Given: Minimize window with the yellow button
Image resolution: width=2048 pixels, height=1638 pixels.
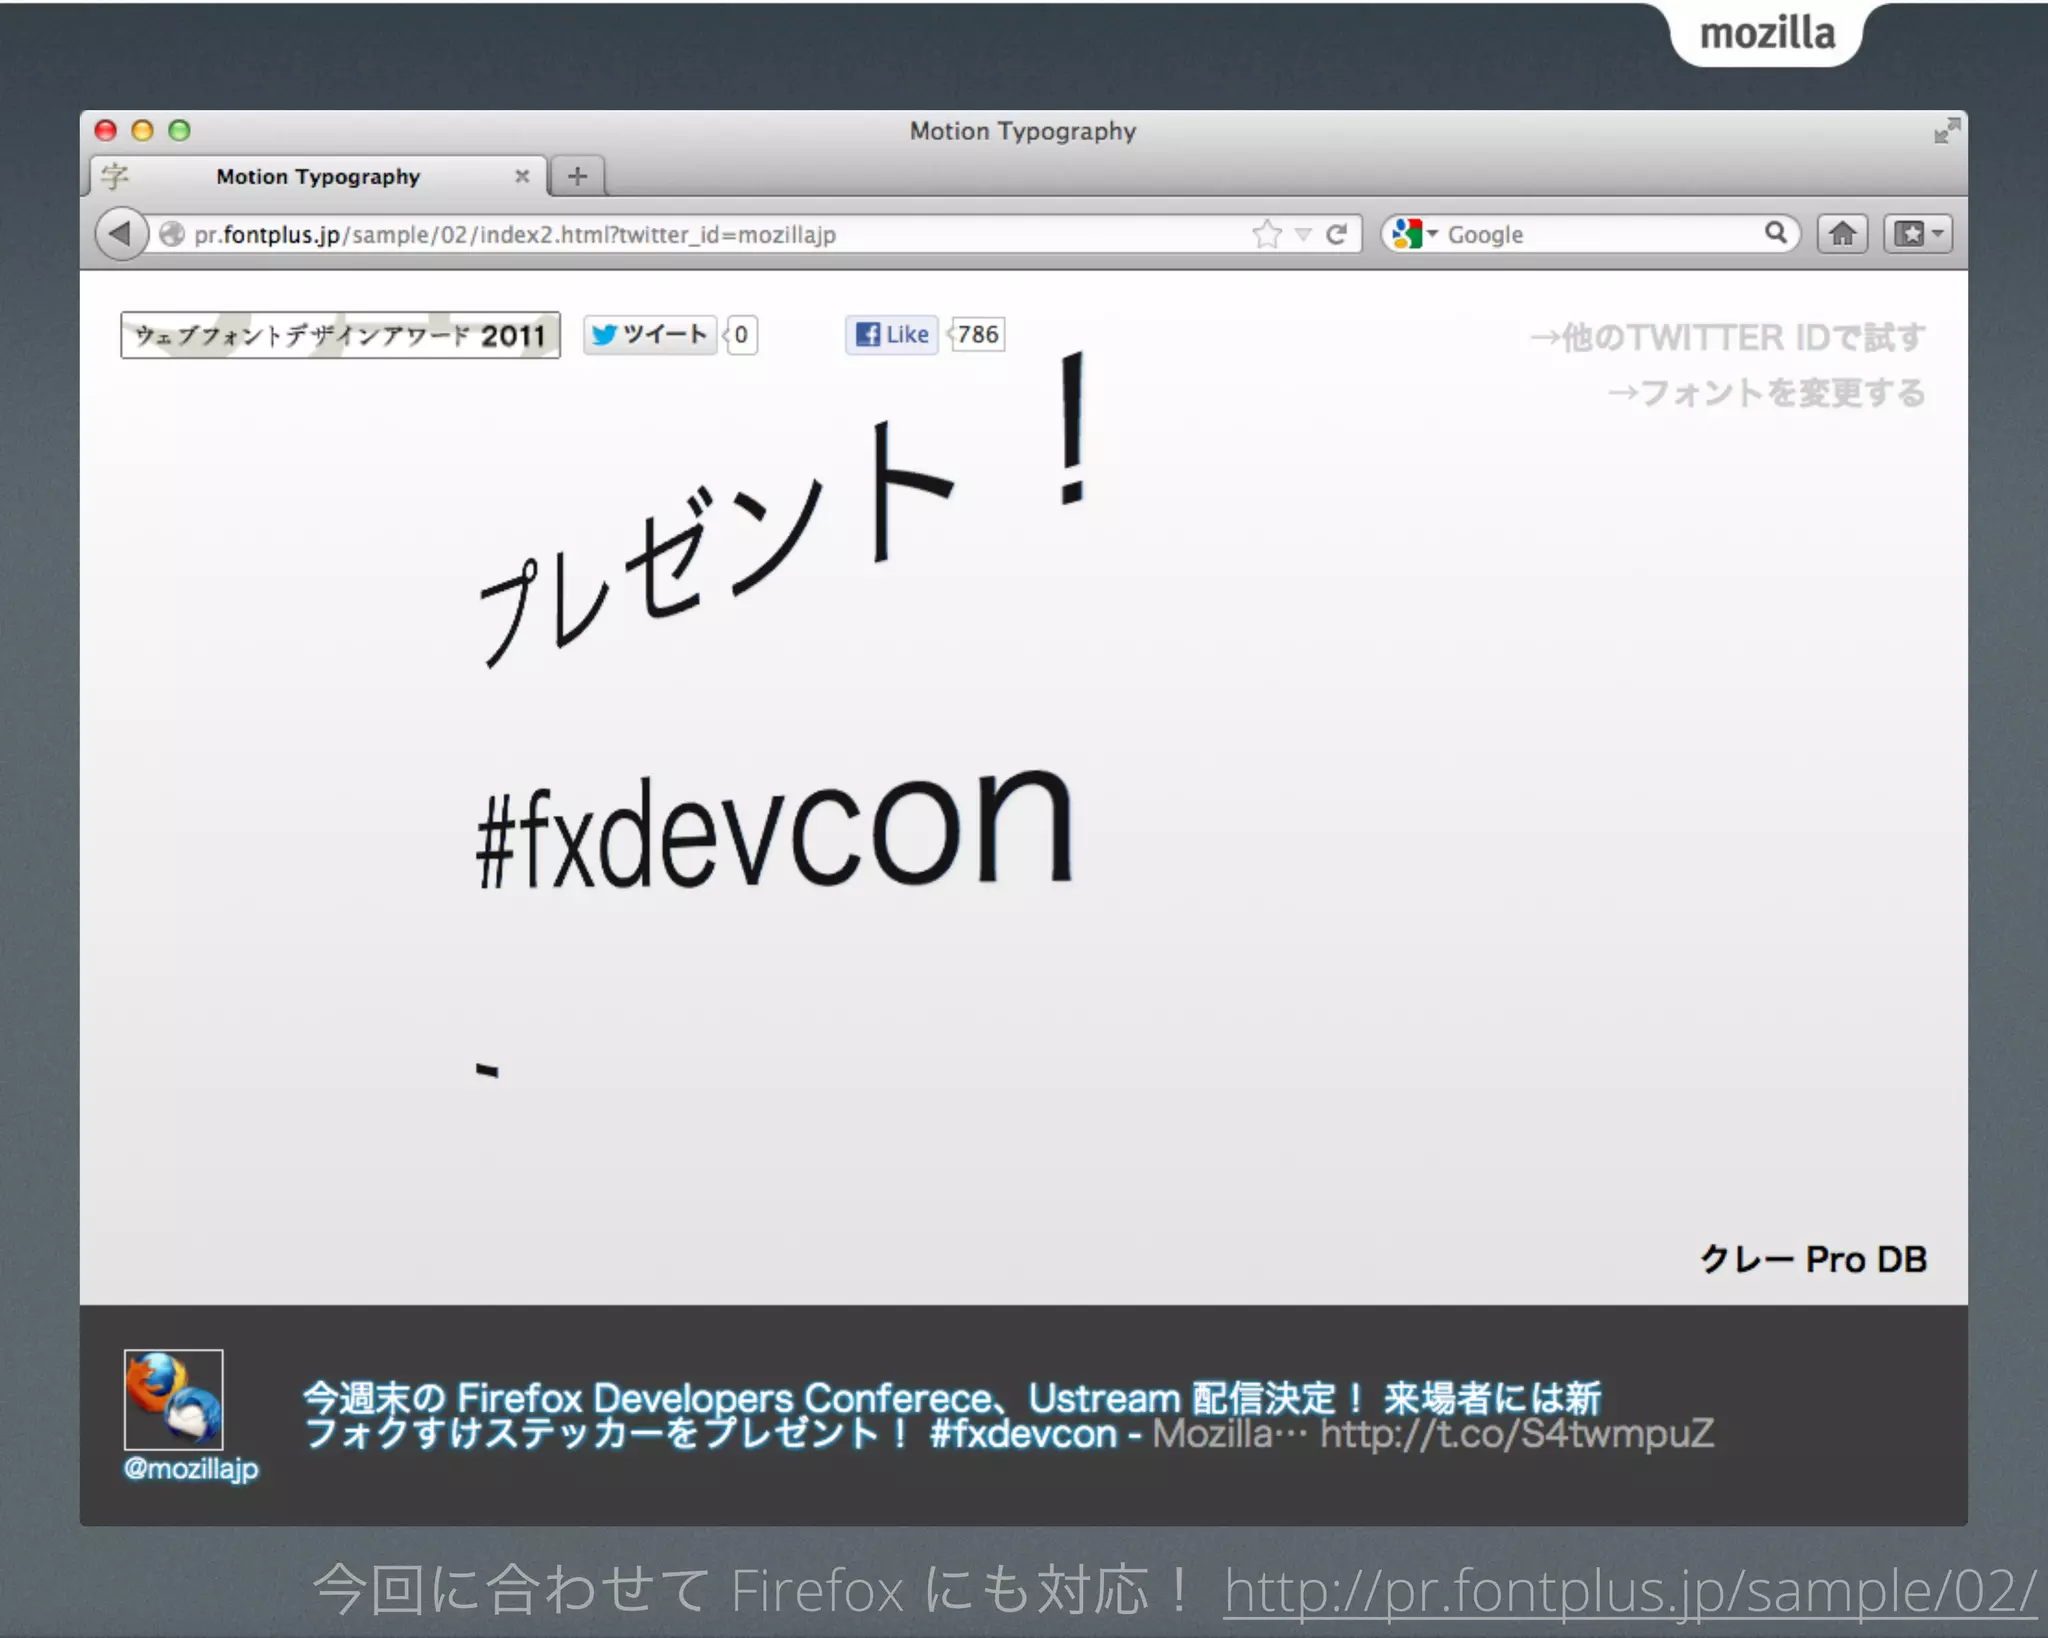Looking at the screenshot, I should (142, 131).
